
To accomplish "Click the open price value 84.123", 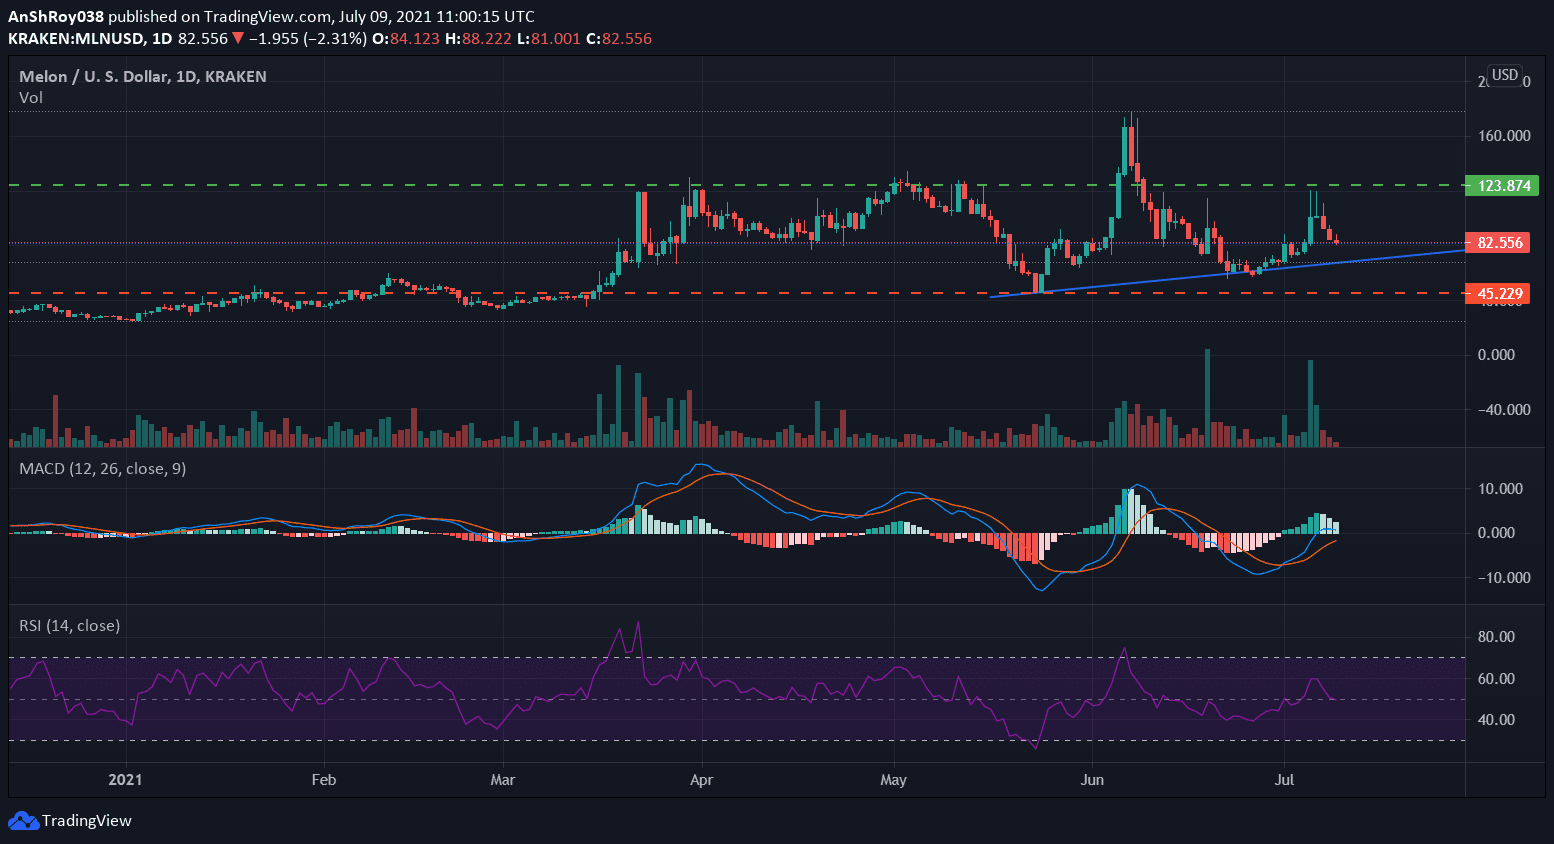I will point(414,38).
